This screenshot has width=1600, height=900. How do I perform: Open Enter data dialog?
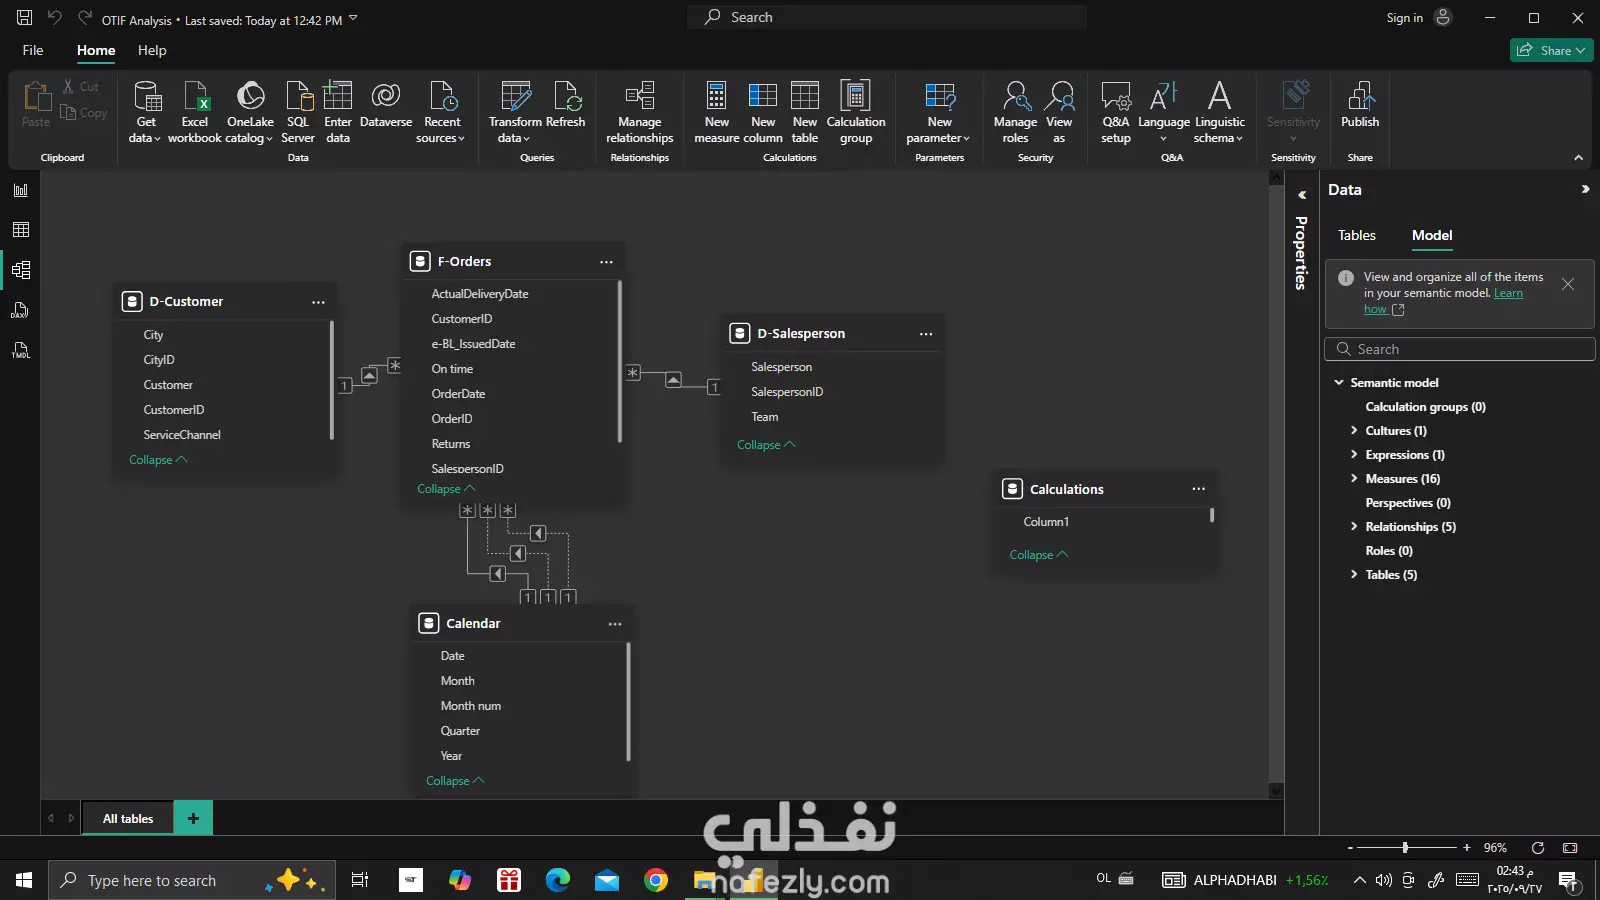coord(338,112)
